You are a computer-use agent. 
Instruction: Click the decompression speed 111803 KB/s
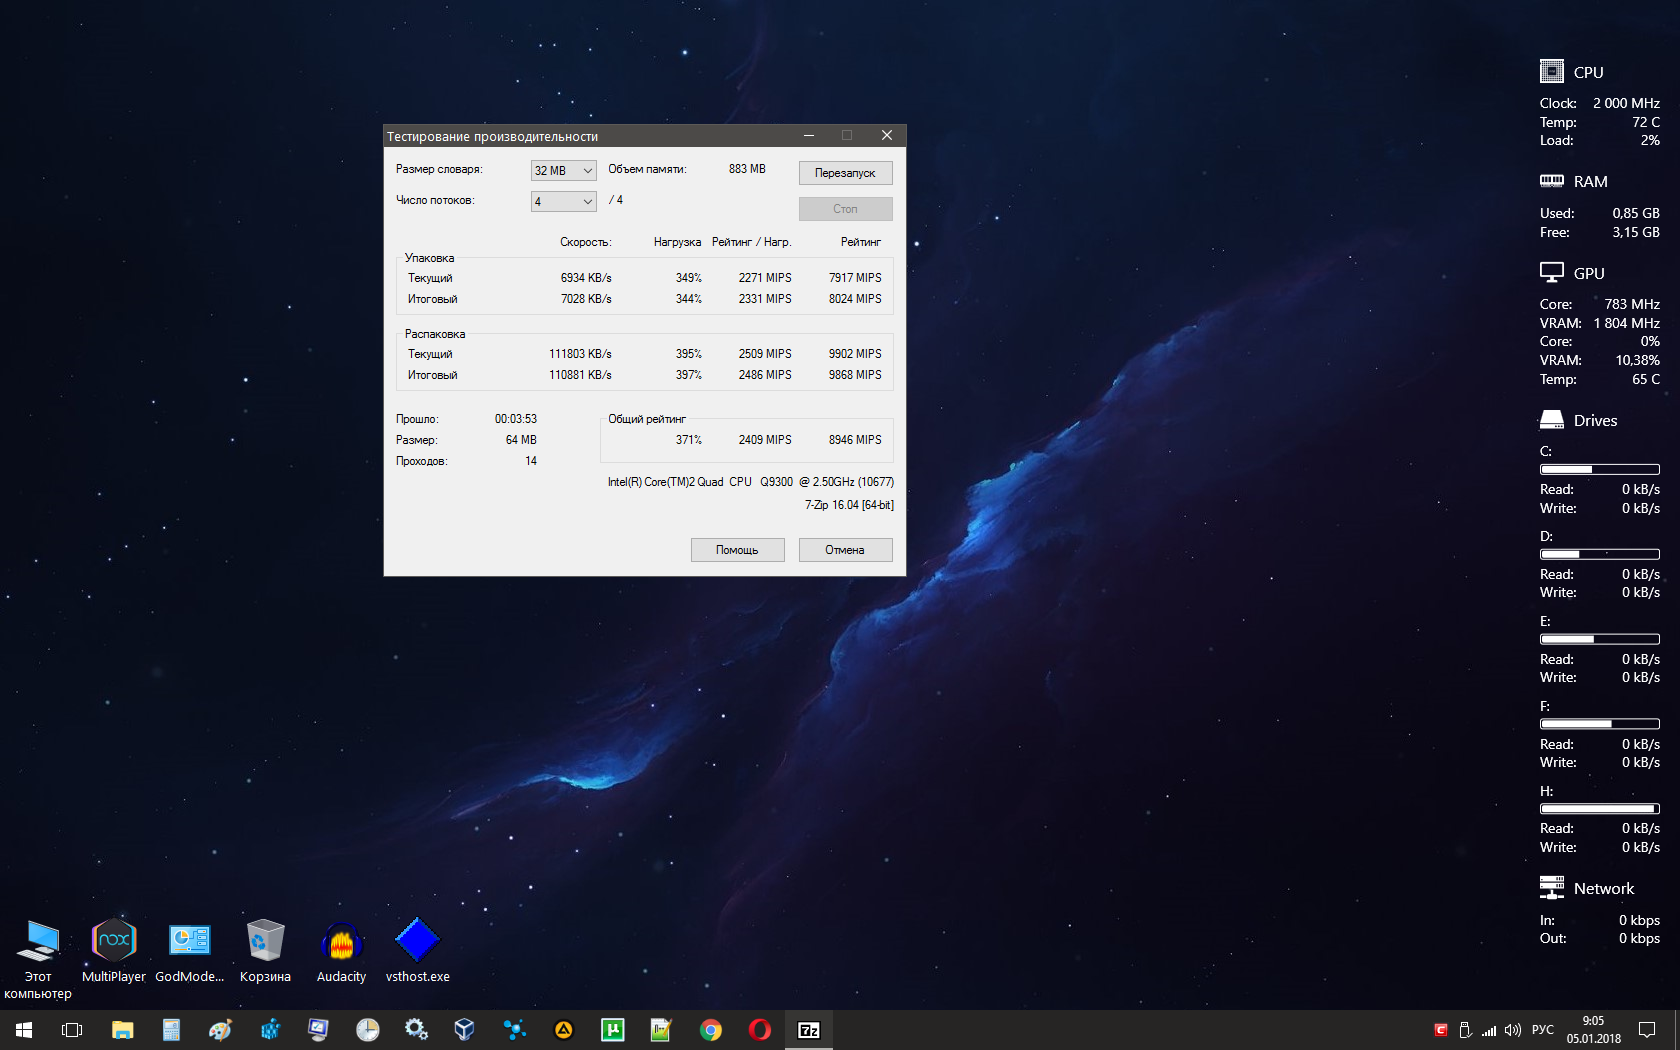click(580, 354)
